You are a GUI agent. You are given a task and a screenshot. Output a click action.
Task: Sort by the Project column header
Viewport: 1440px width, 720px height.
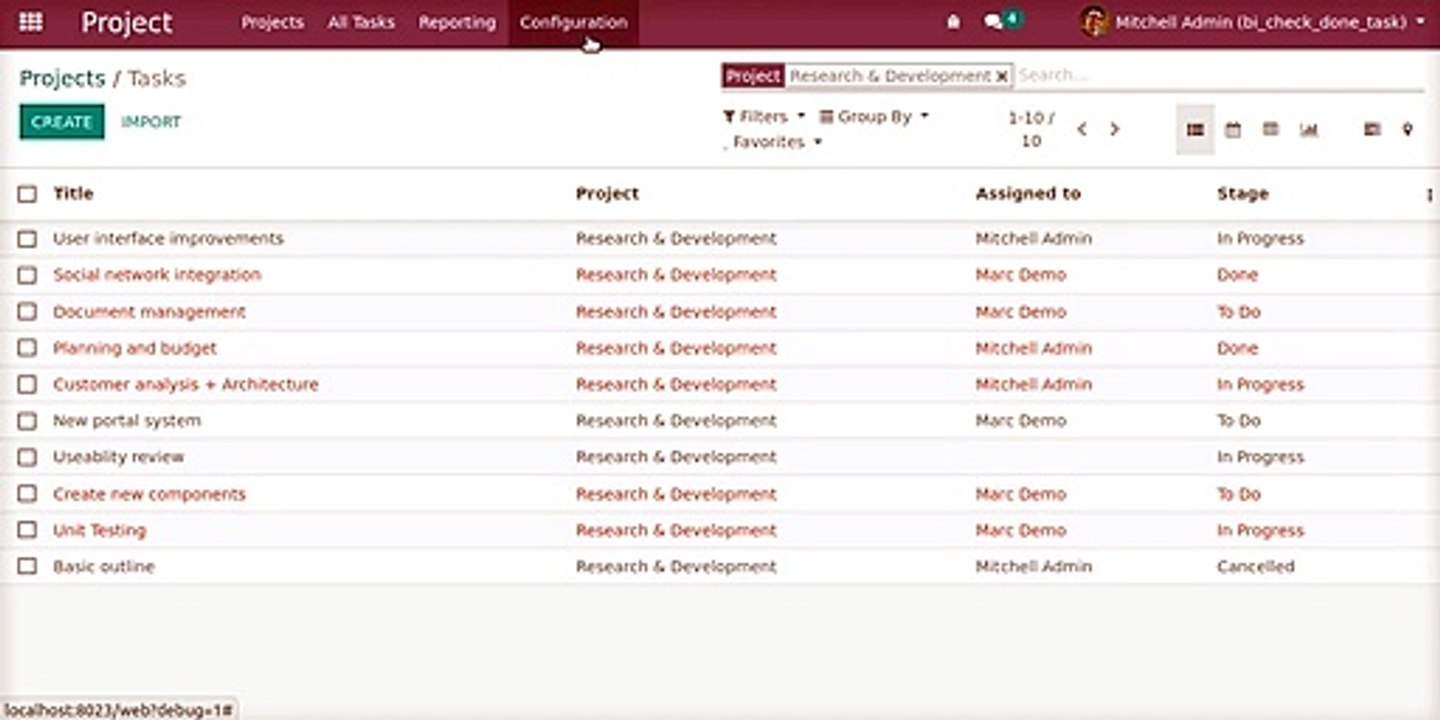click(607, 194)
